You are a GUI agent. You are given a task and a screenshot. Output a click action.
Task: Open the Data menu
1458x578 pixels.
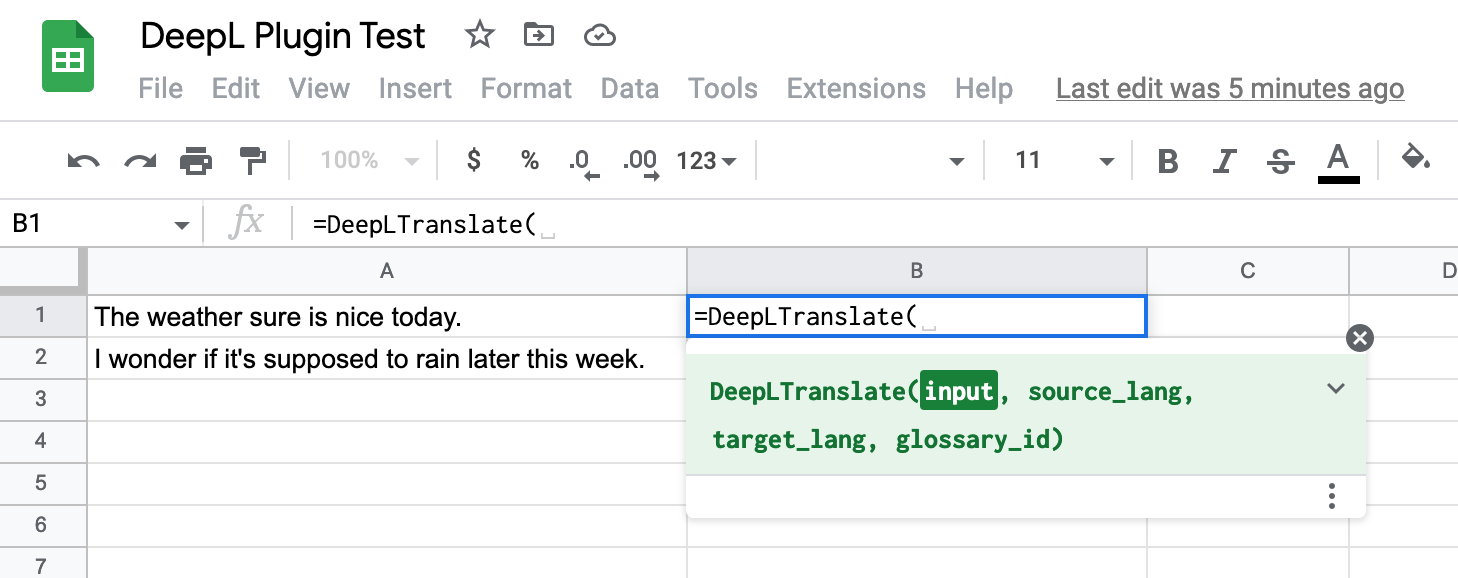pyautogui.click(x=630, y=88)
